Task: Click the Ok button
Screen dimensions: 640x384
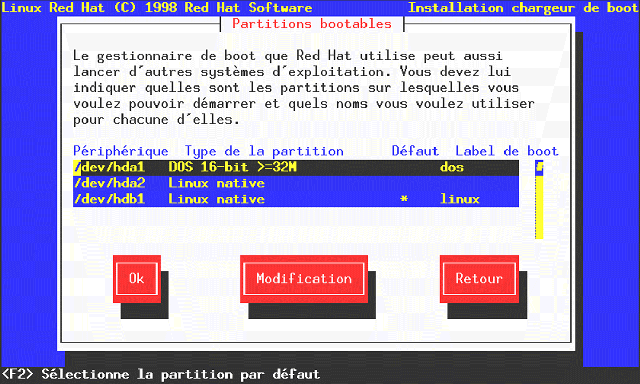Action: coord(137,279)
